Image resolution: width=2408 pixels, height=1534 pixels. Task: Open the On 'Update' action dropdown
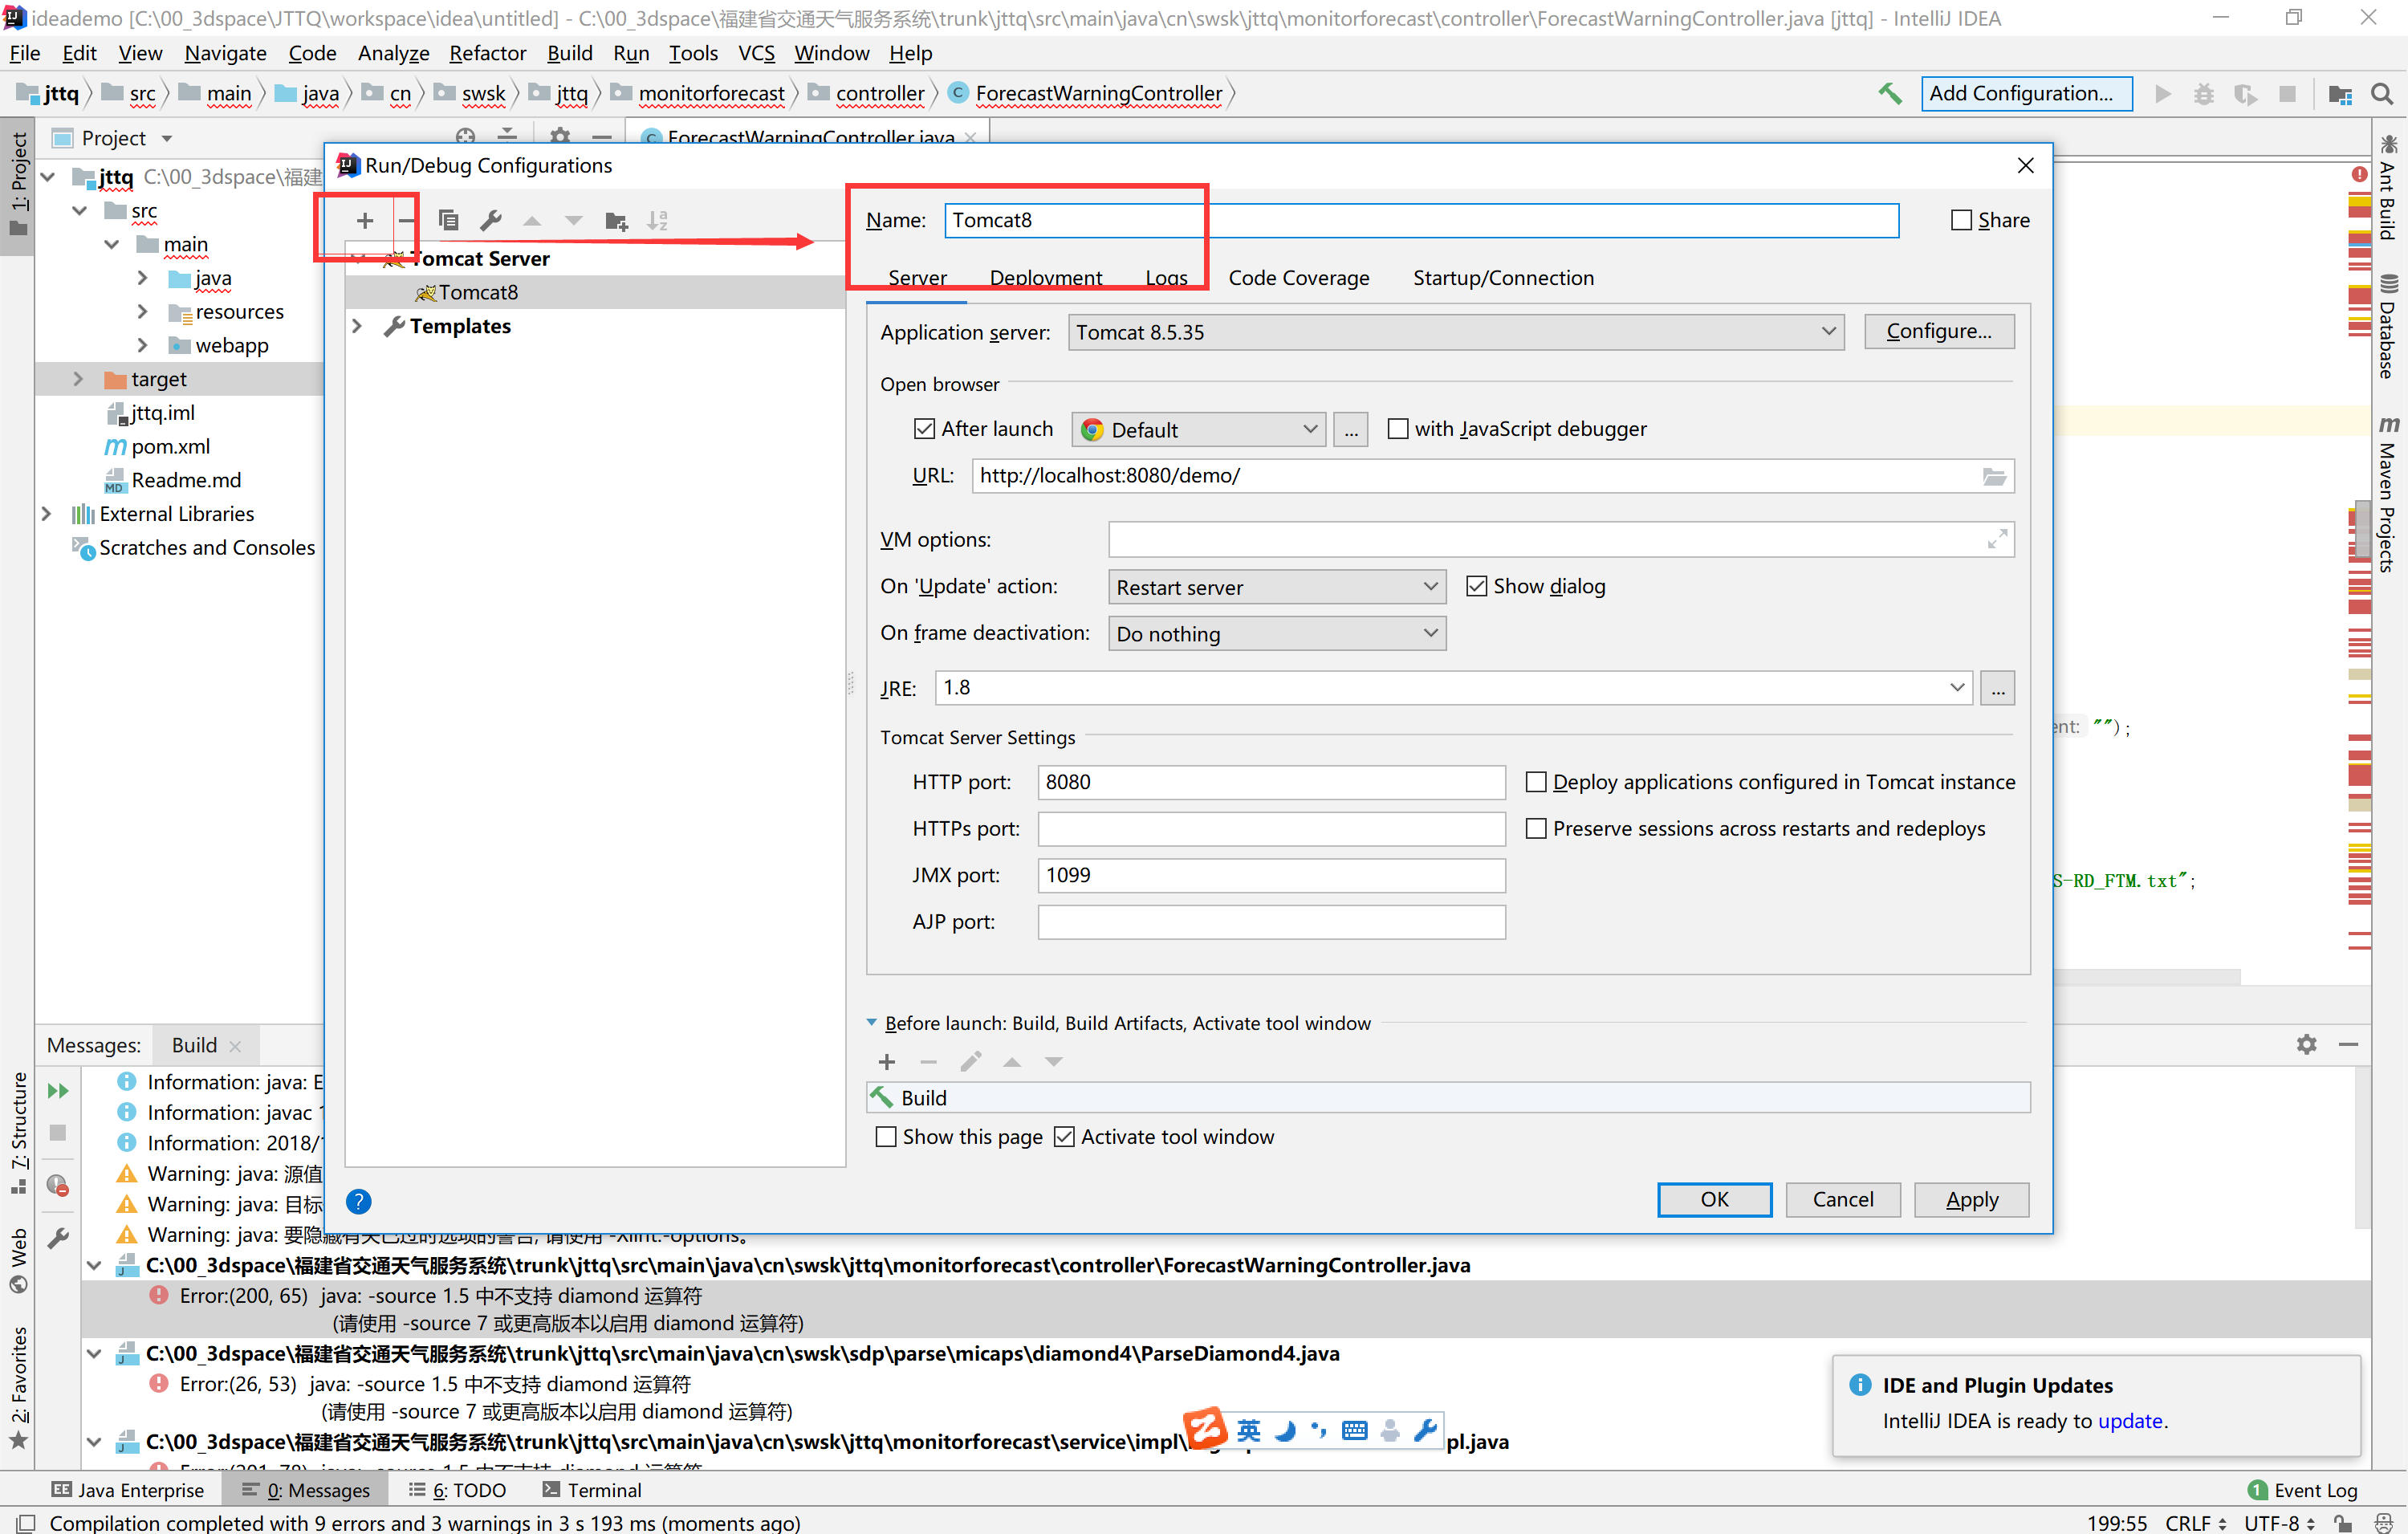[1276, 587]
